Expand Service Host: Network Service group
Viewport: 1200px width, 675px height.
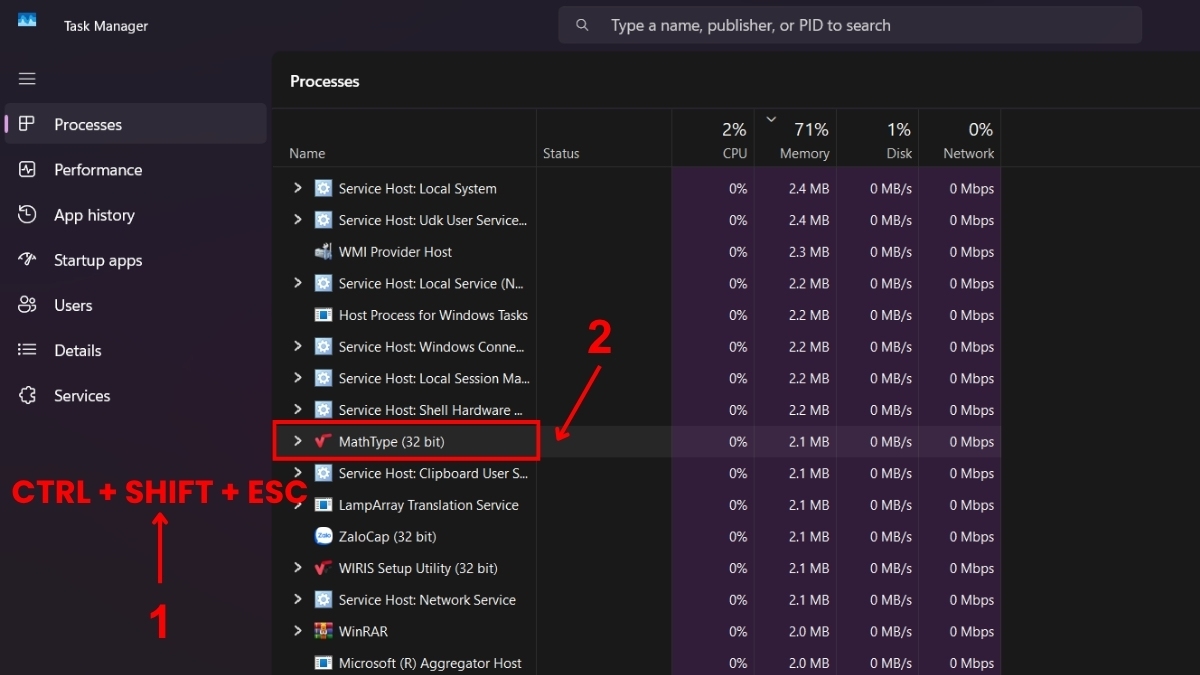tap(297, 599)
